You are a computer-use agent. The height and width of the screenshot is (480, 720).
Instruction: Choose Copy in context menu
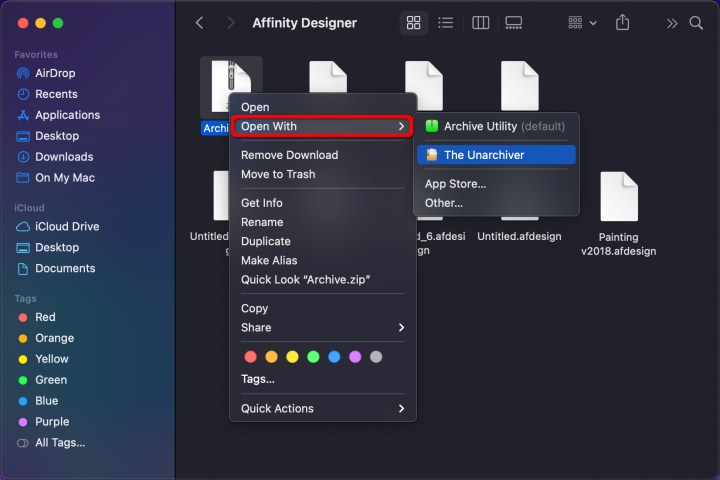322,308
